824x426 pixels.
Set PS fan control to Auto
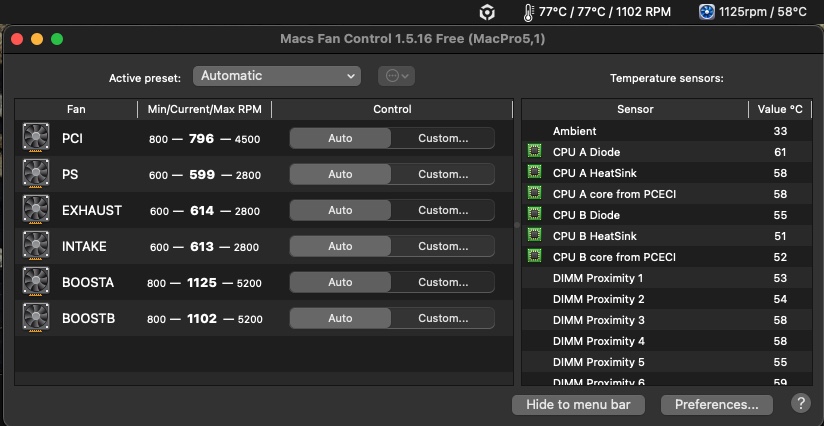click(x=340, y=174)
